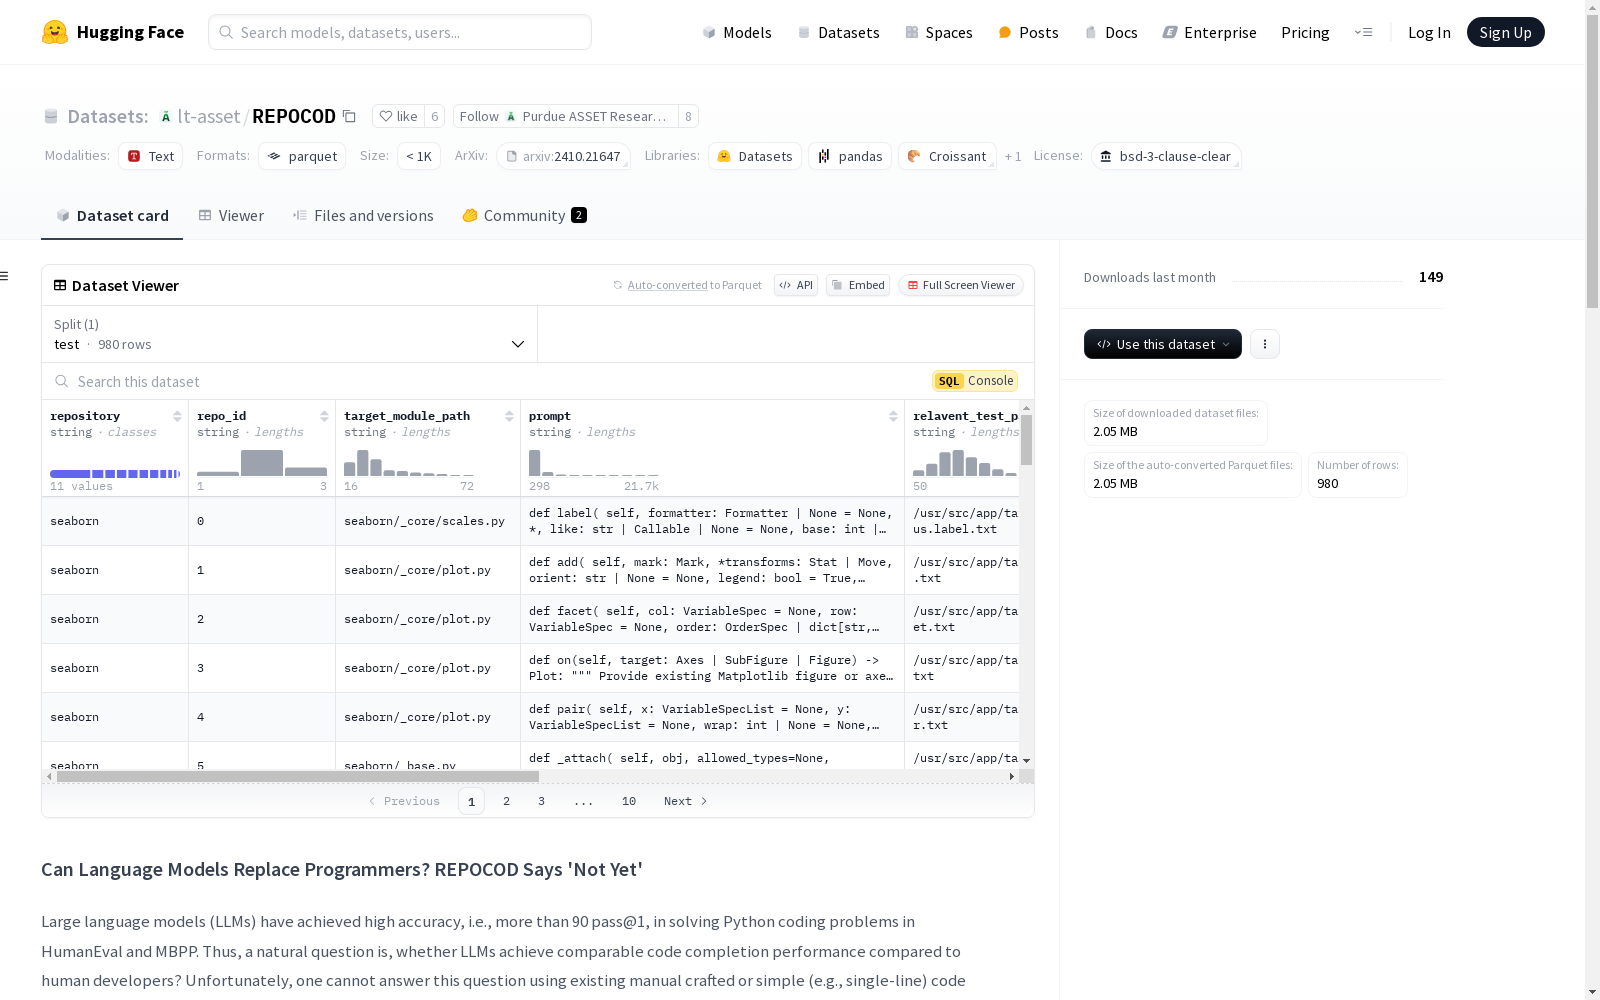Switch to the Viewer tab

point(231,216)
